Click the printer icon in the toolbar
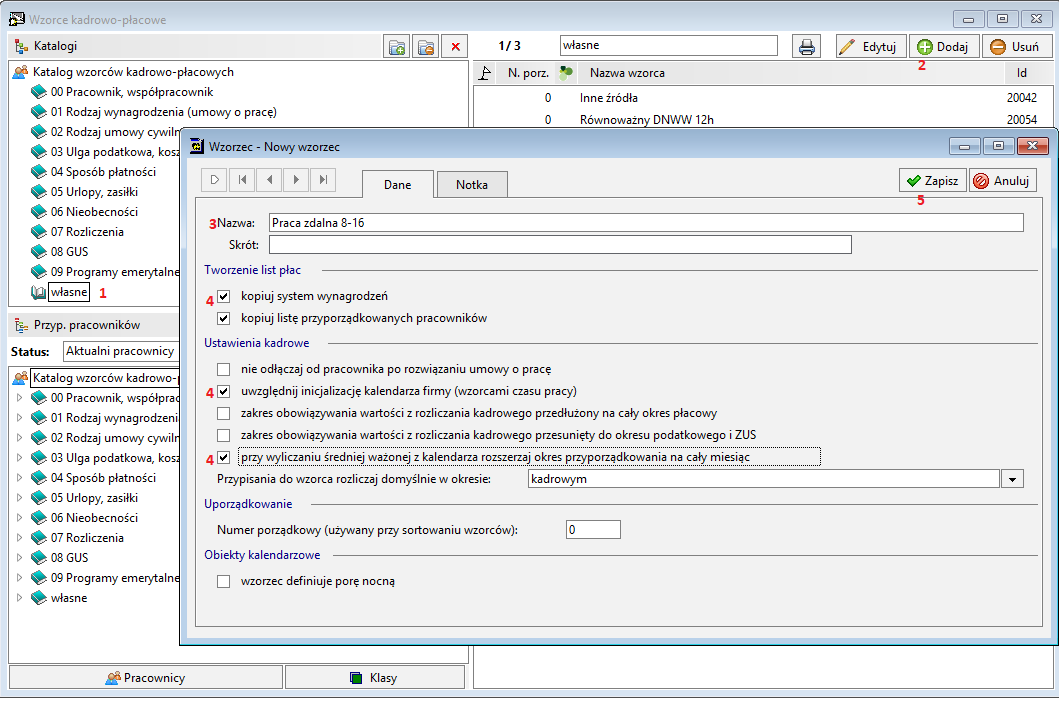This screenshot has height=702, width=1059. [x=806, y=47]
